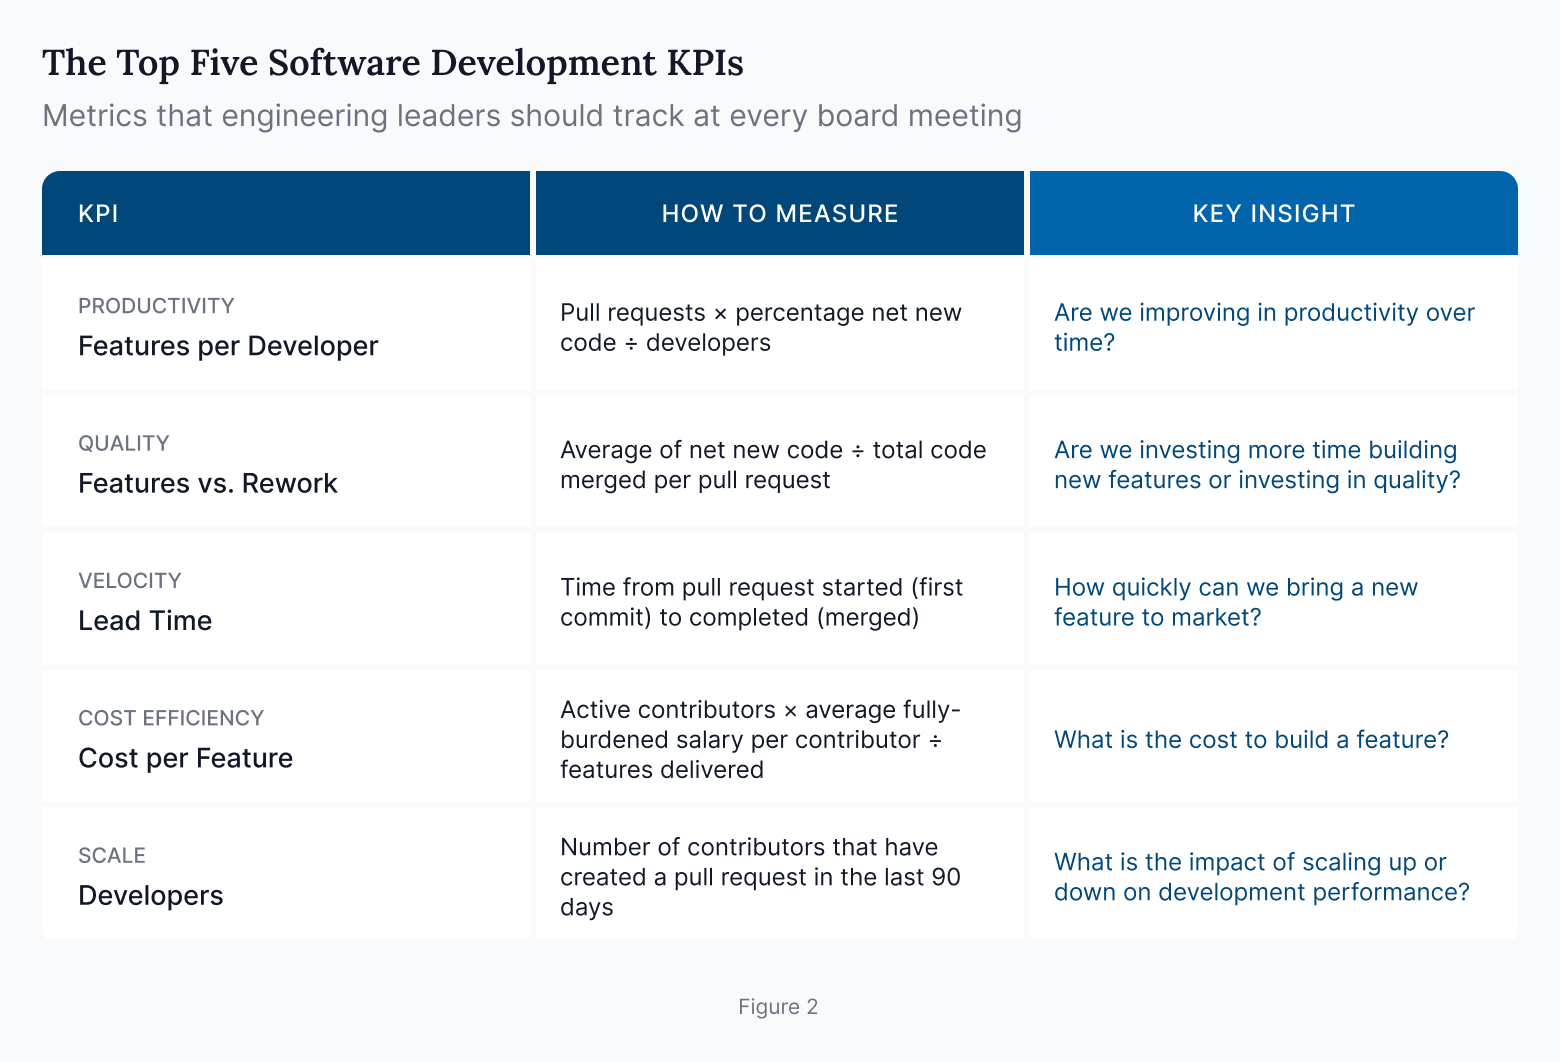Click the KEY INSIGHT column header

pos(1273,213)
